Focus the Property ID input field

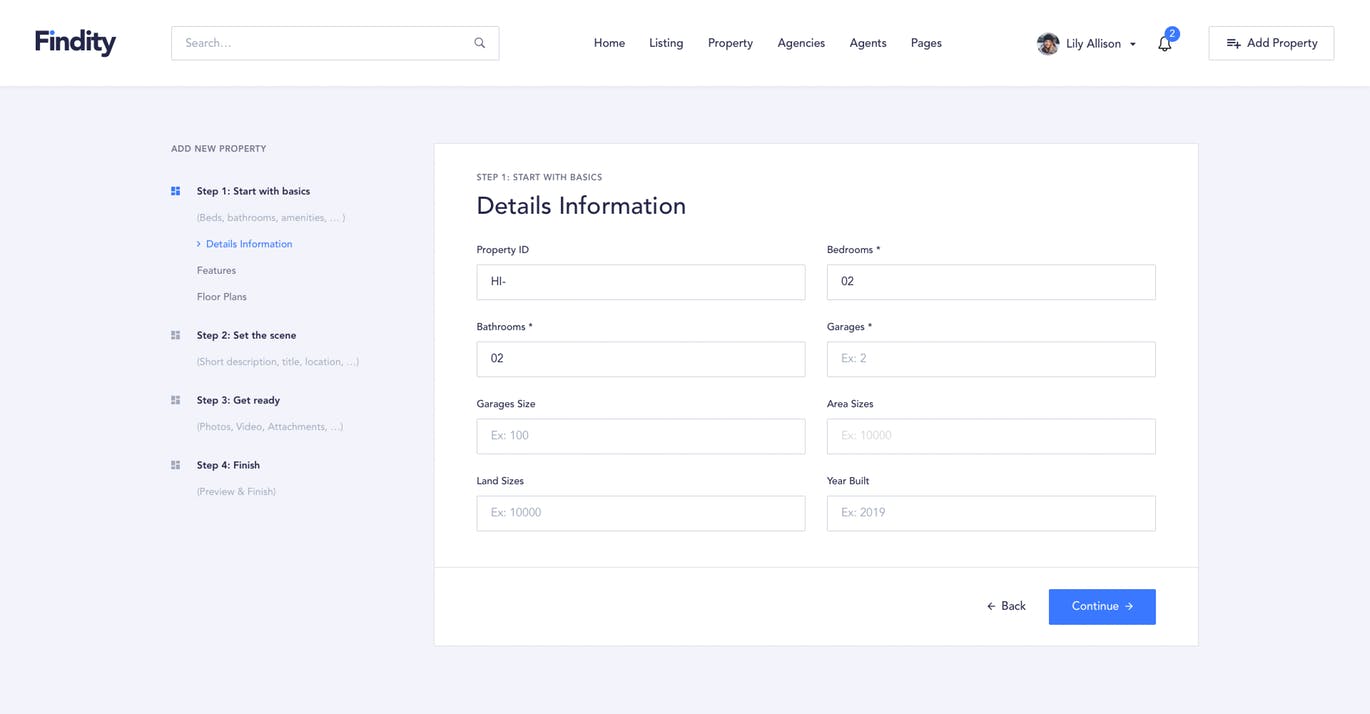[640, 281]
